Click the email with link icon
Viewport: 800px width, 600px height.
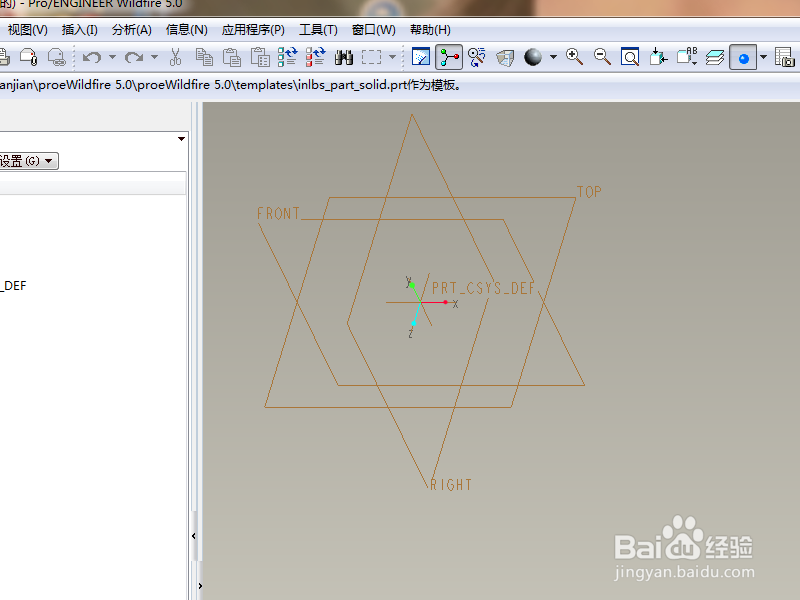click(57, 57)
